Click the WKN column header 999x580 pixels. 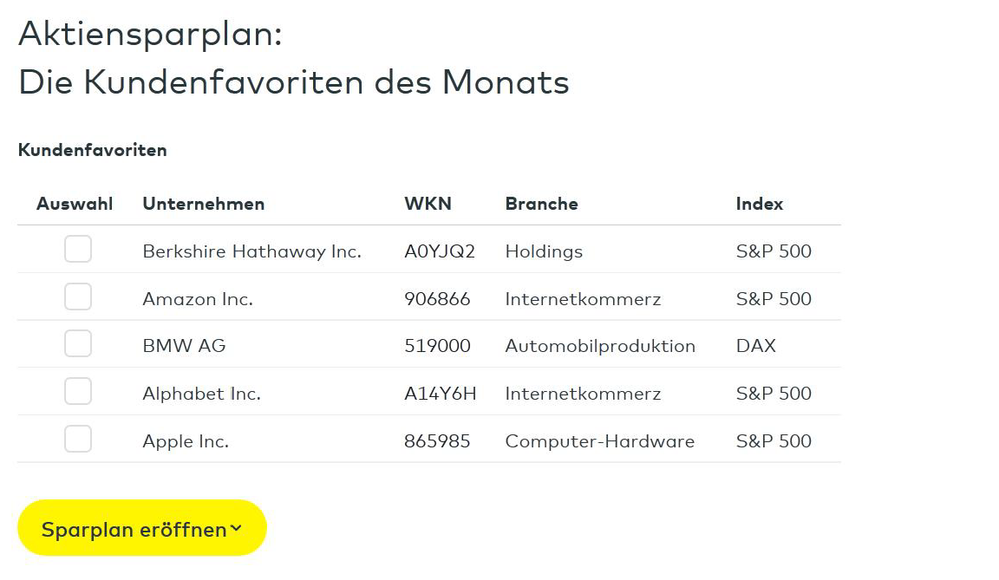pyautogui.click(x=428, y=203)
